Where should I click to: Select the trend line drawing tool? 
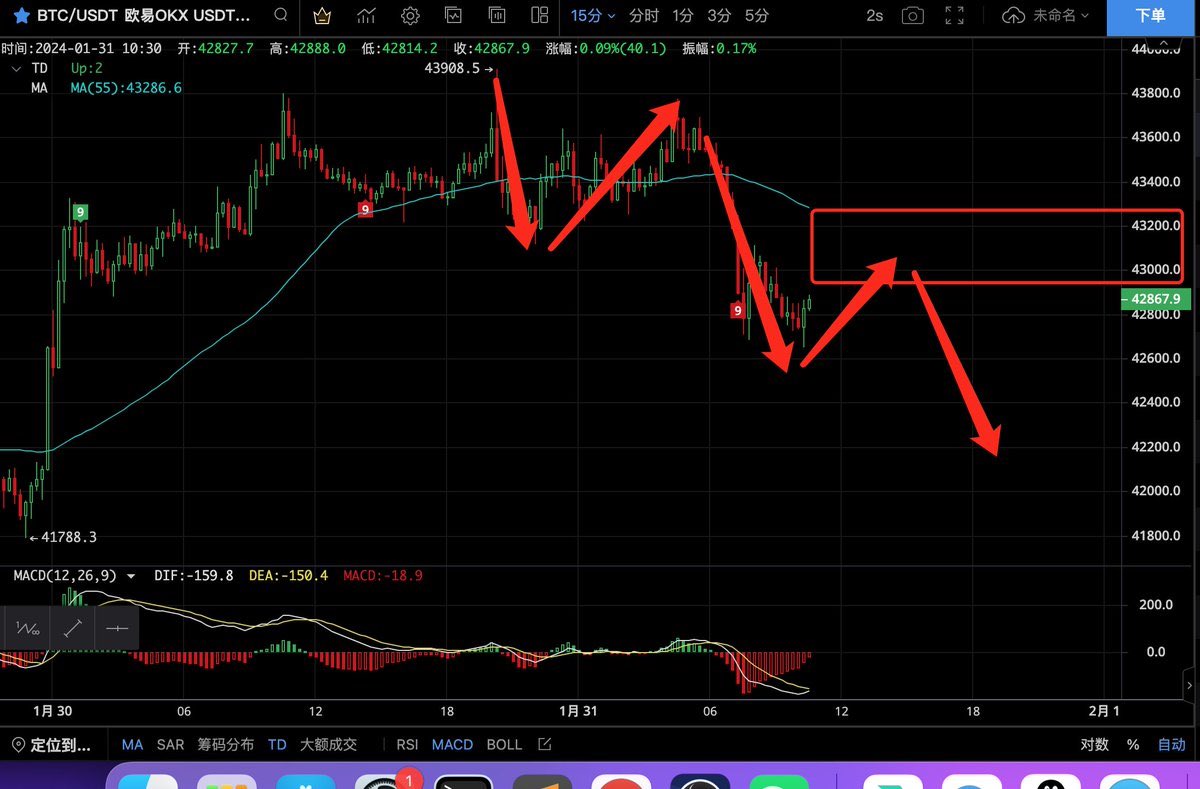pyautogui.click(x=72, y=628)
